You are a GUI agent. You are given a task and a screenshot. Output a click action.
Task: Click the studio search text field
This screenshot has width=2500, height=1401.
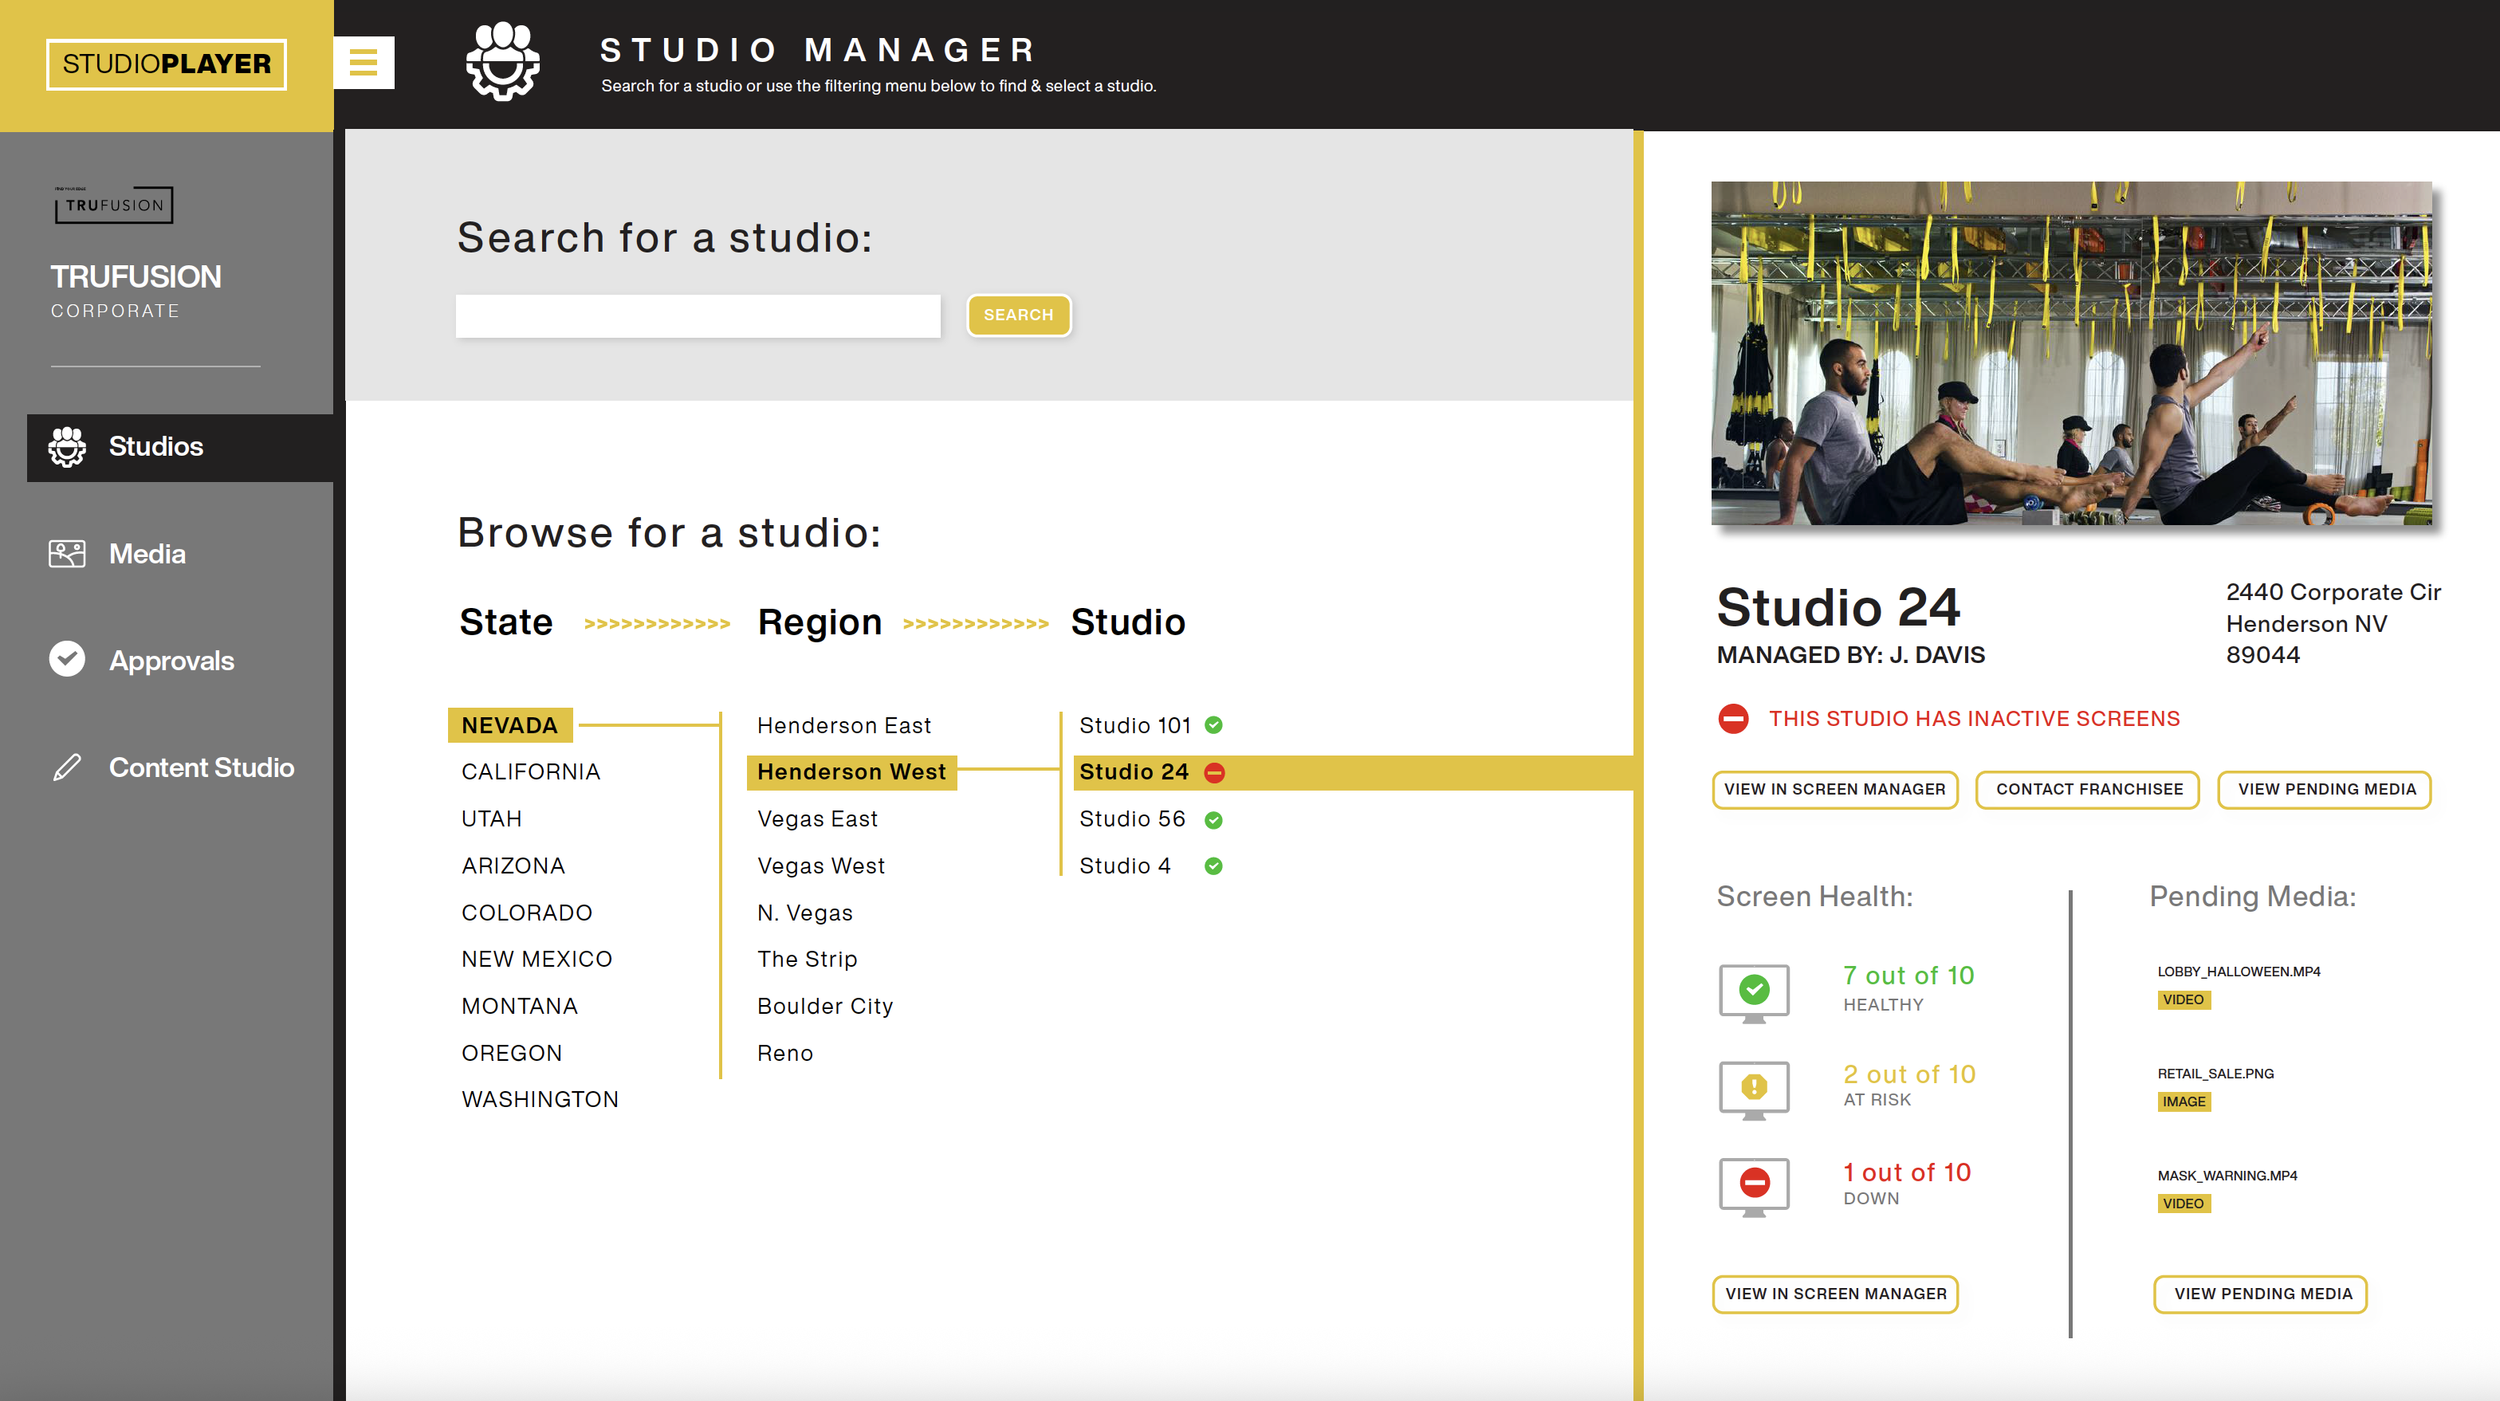click(x=698, y=316)
